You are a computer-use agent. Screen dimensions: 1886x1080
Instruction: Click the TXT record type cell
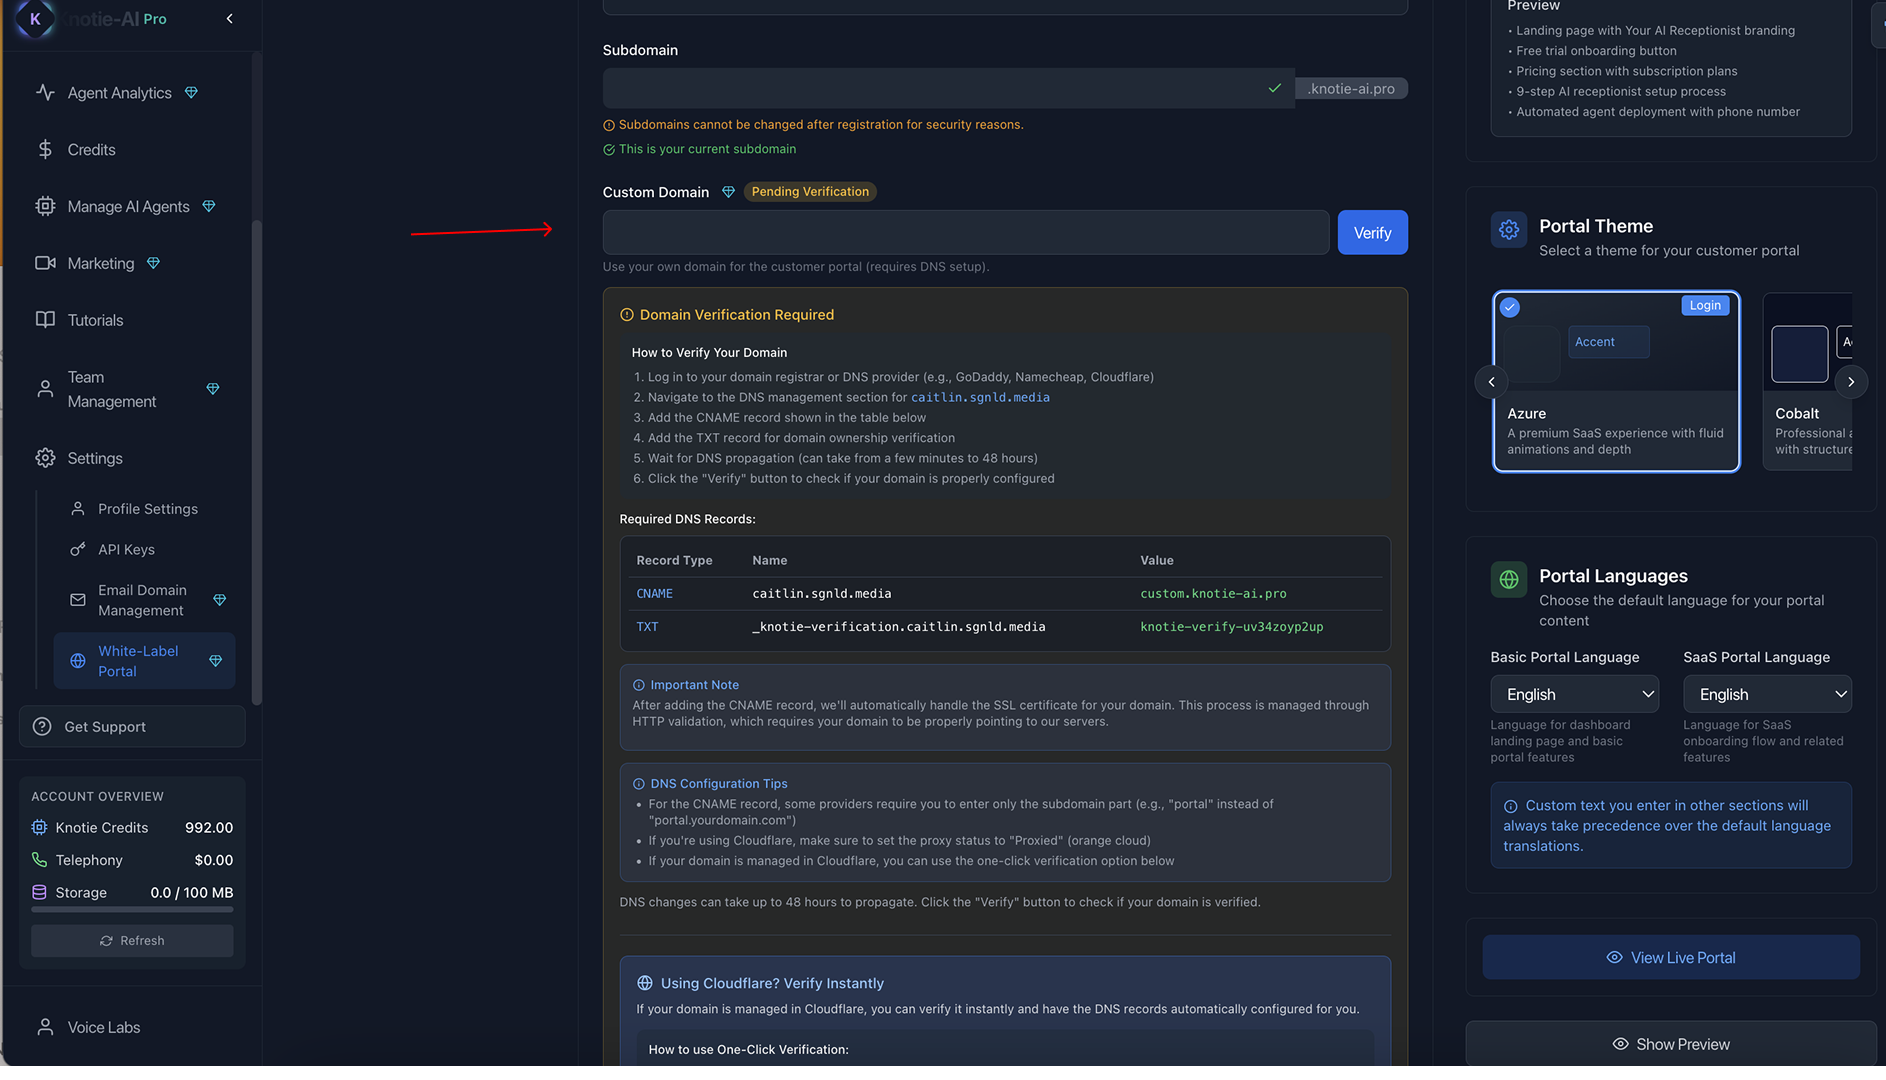(x=647, y=628)
